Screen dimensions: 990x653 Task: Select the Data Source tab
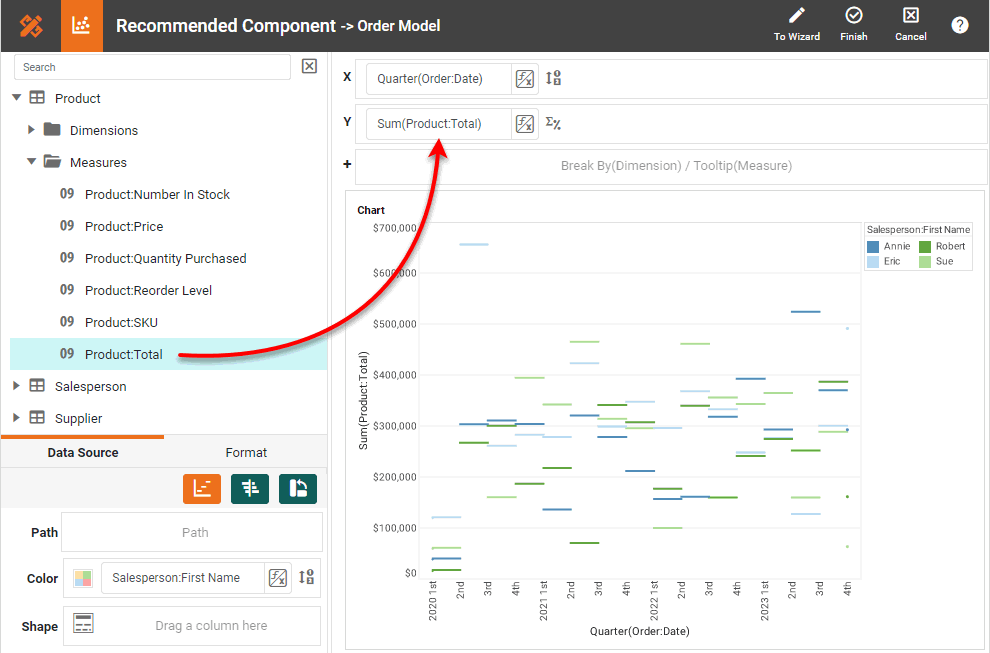tap(83, 453)
